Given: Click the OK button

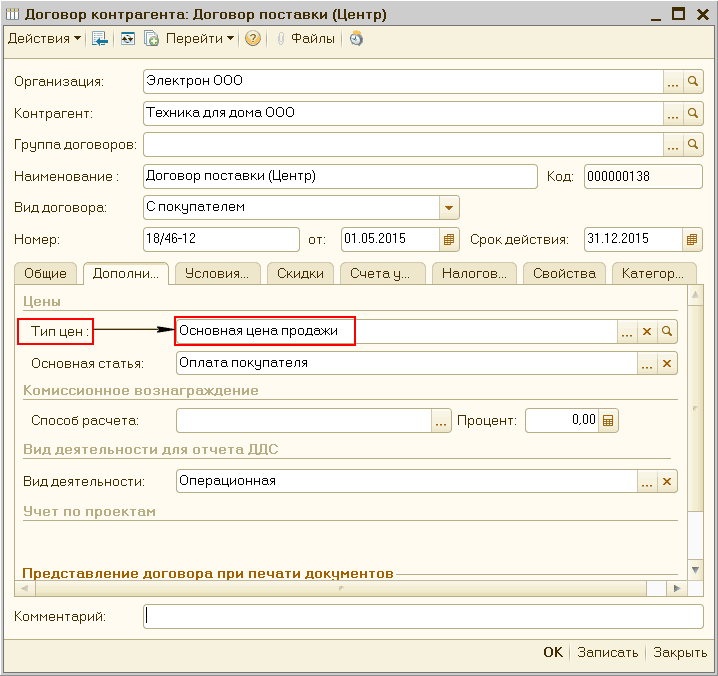Looking at the screenshot, I should click(553, 653).
